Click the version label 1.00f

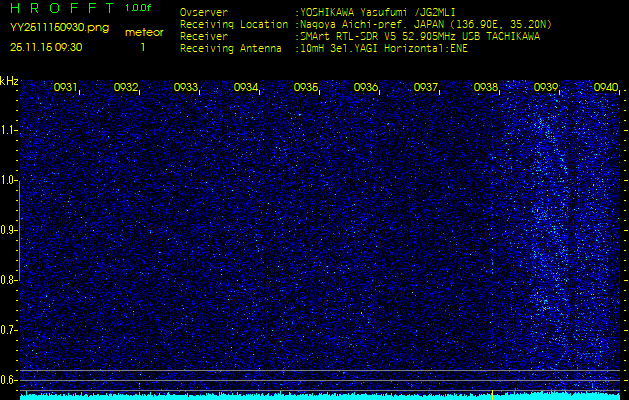[x=138, y=8]
